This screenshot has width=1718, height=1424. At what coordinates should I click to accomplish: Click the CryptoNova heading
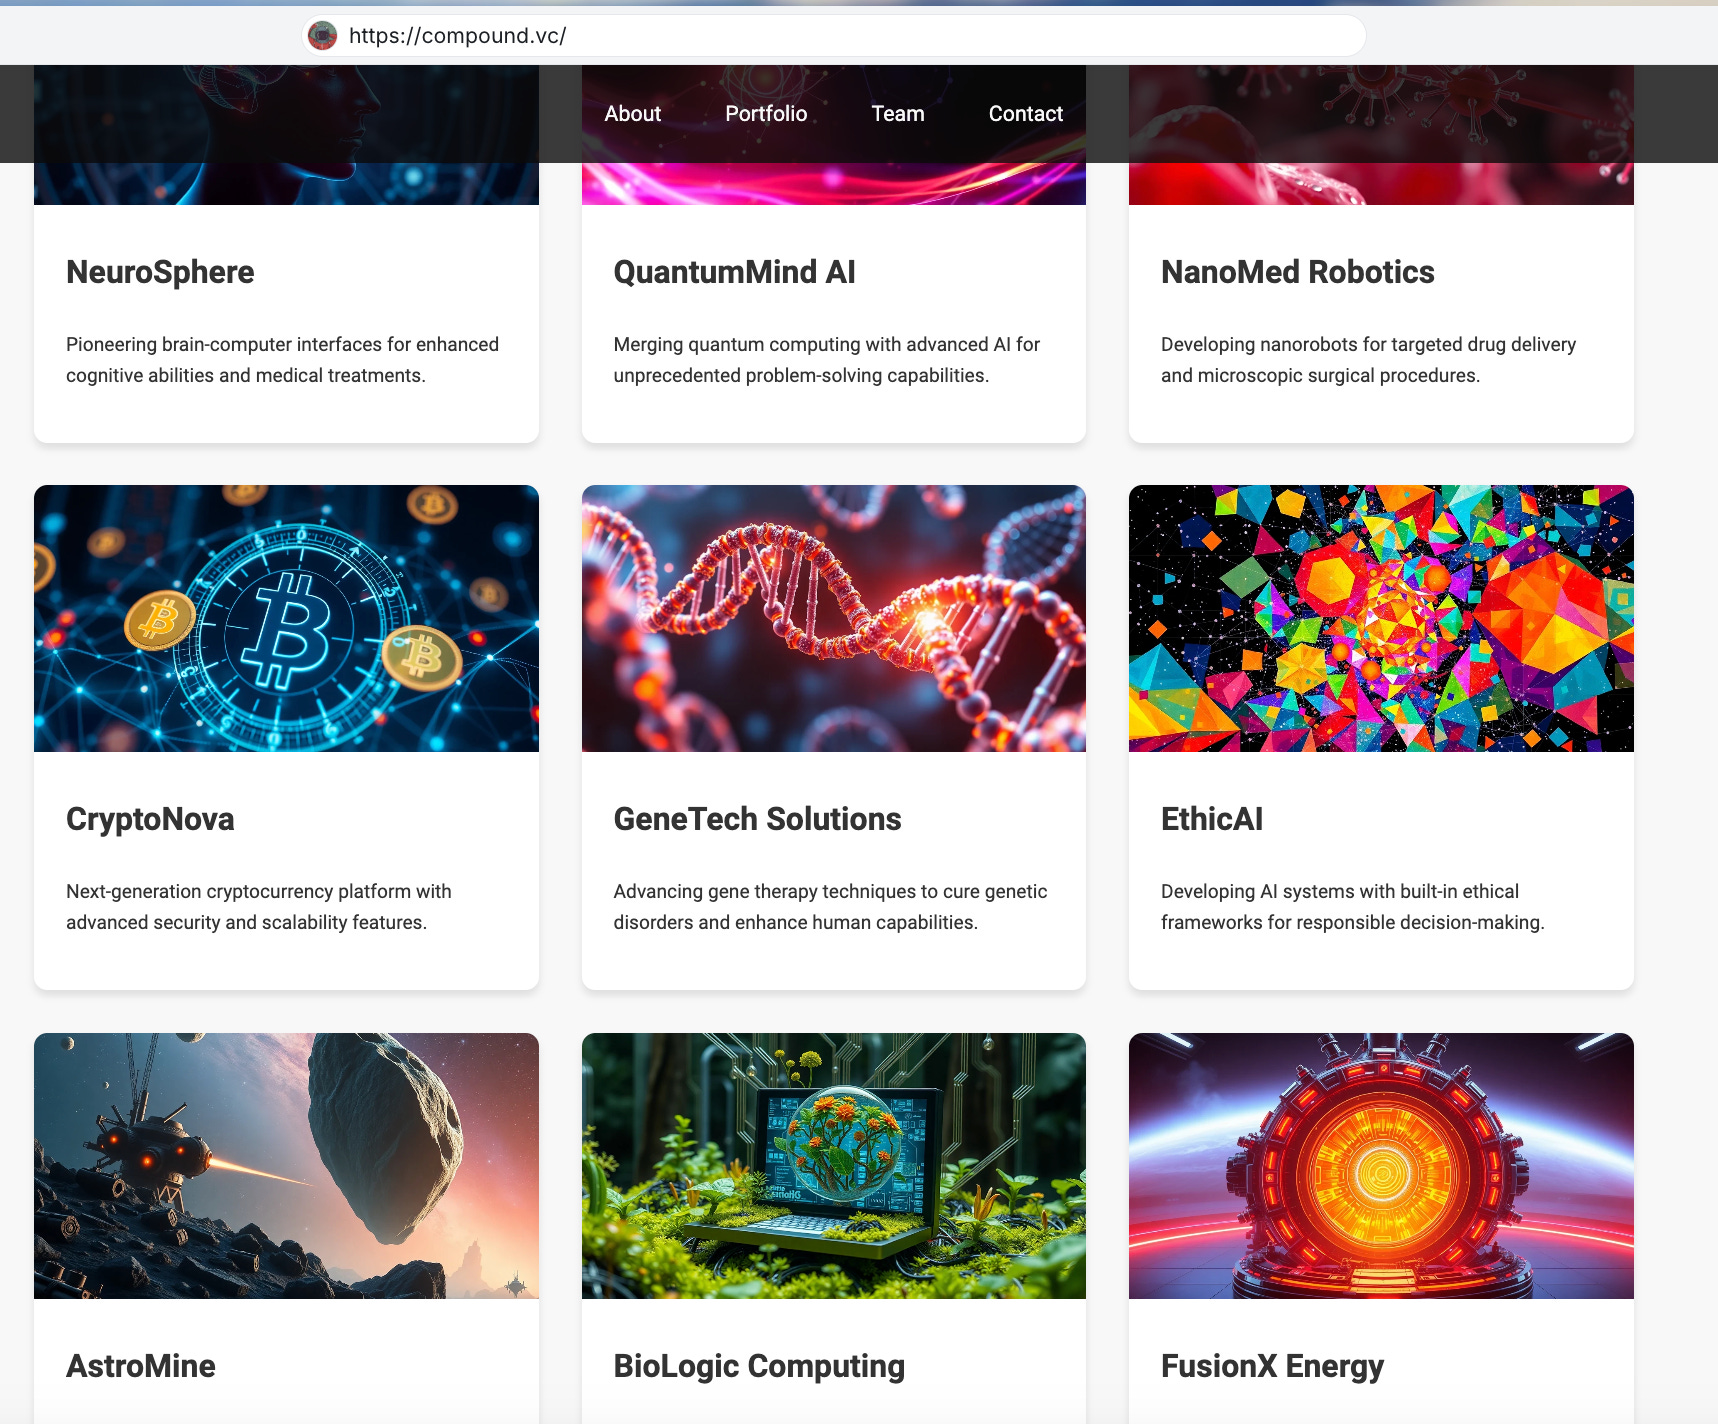click(x=150, y=819)
